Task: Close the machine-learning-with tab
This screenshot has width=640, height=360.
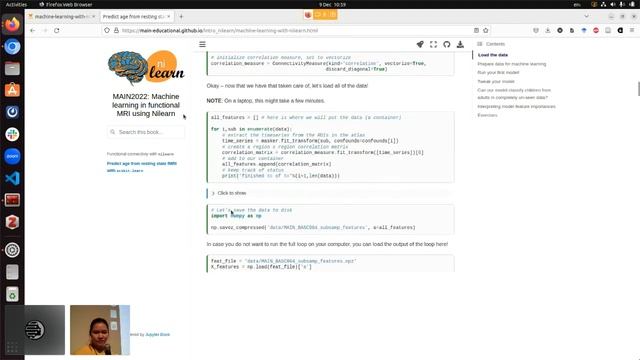Action: point(93,16)
